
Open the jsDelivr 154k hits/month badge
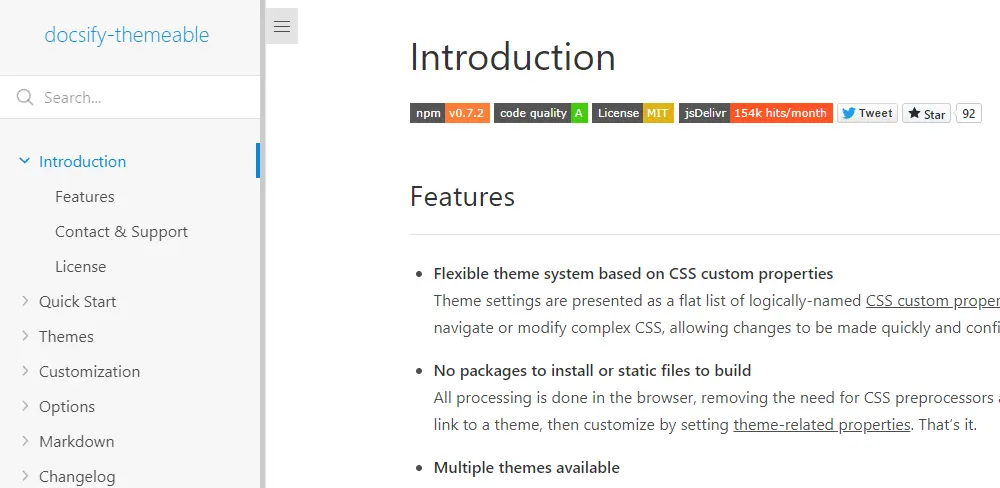756,113
